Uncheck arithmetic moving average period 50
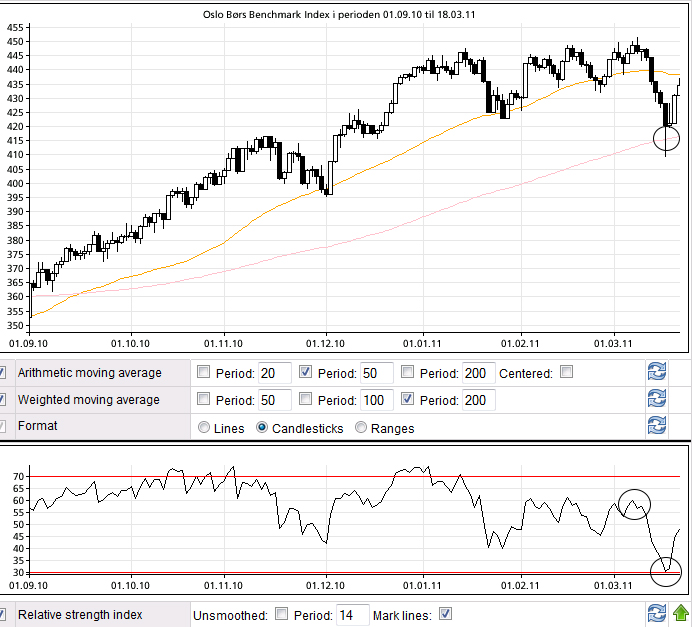692x627 pixels. click(x=307, y=373)
